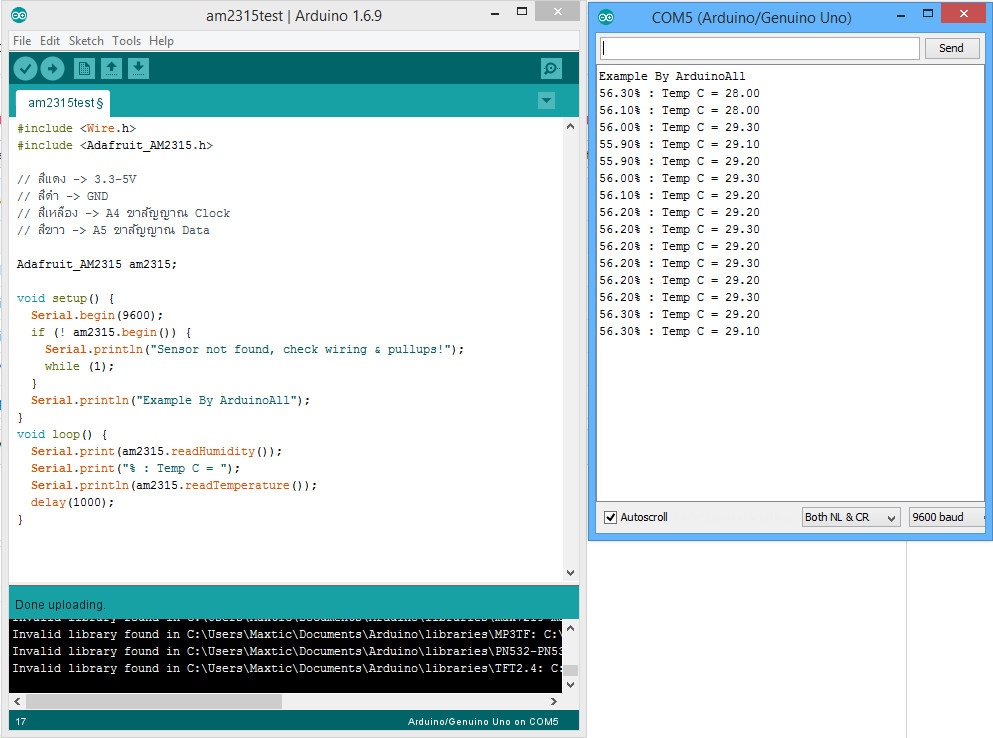This screenshot has width=993, height=738.
Task: Click the "GND" wiring comment line
Action: coord(63,196)
